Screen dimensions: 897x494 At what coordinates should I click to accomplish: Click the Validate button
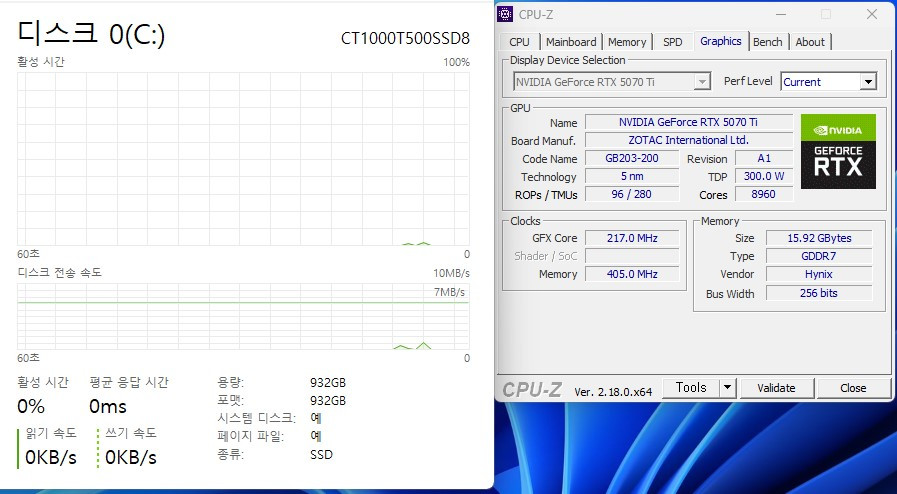click(x=776, y=388)
